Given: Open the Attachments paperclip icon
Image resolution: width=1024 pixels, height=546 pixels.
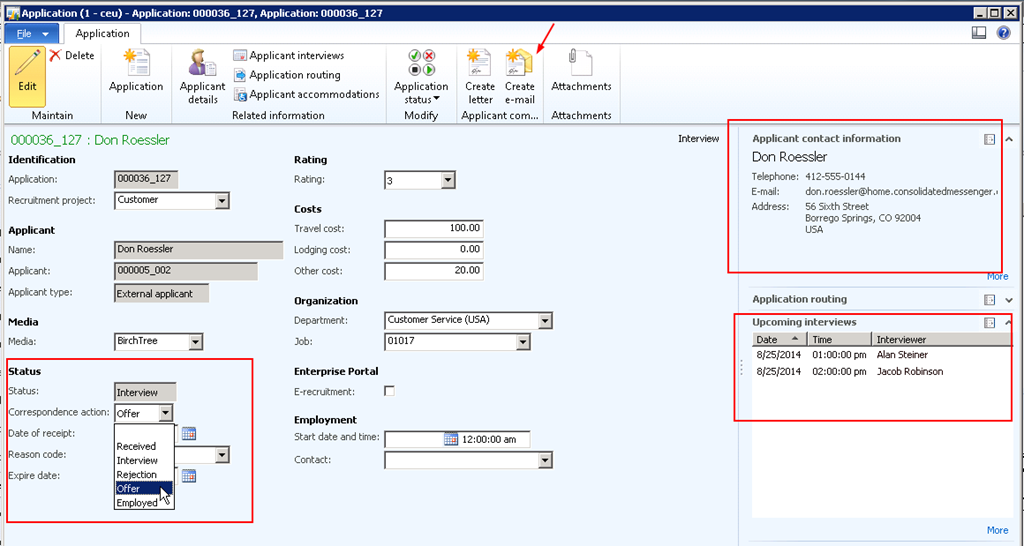Looking at the screenshot, I should (x=581, y=64).
